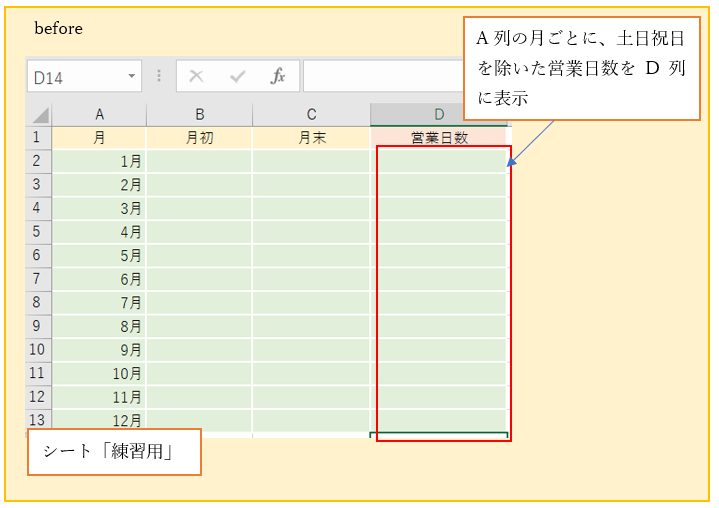The image size is (719, 508).
Task: Select the active cell D14
Action: click(x=440, y=435)
